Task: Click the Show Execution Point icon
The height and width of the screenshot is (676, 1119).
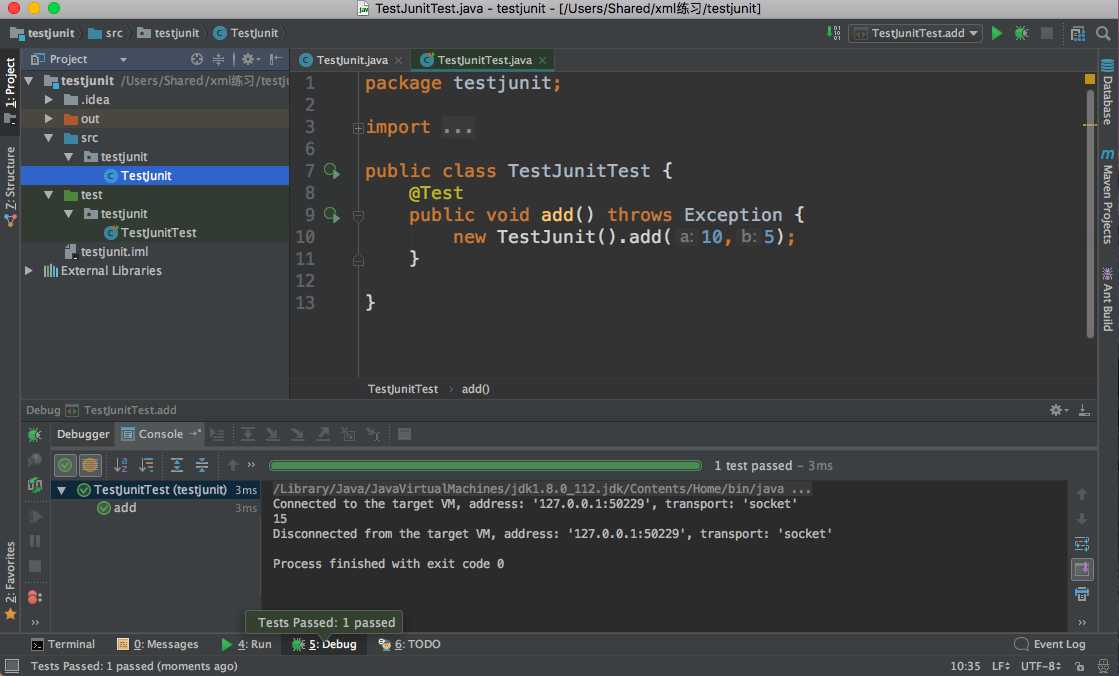Action: pos(217,434)
